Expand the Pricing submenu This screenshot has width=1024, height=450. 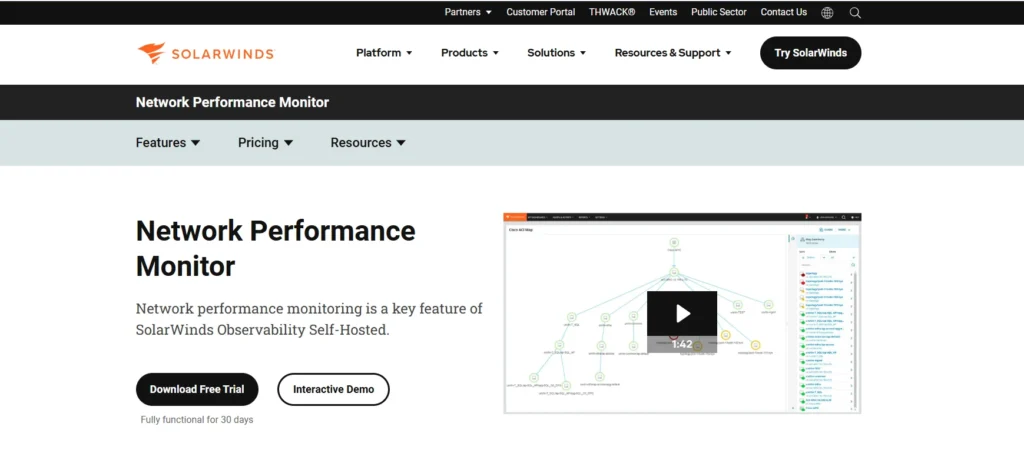click(265, 142)
